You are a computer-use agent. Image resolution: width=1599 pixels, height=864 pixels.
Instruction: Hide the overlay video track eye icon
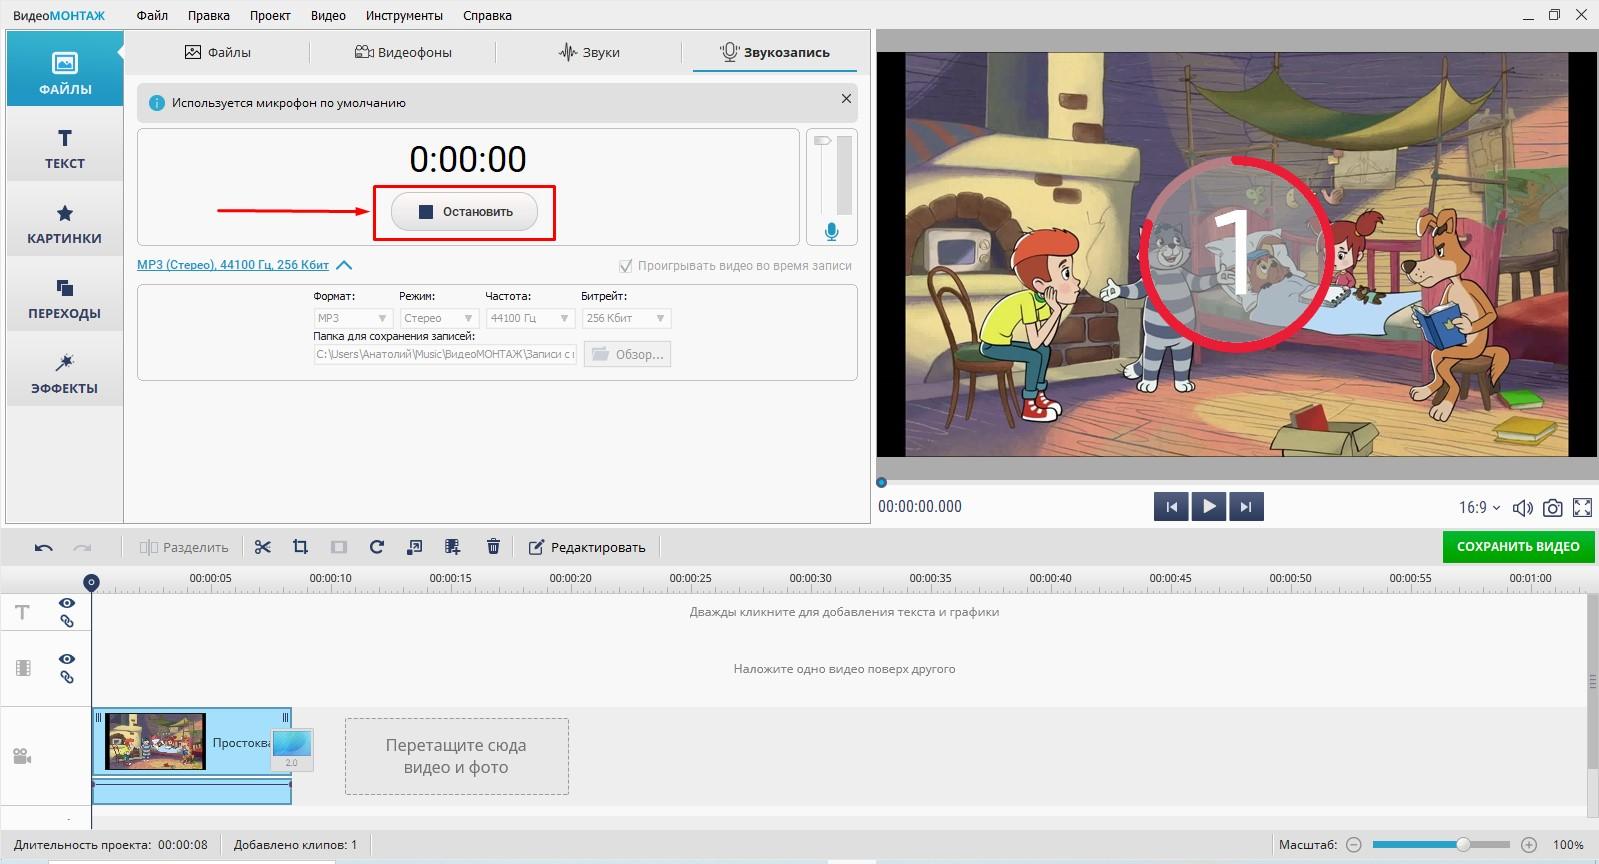[67, 659]
